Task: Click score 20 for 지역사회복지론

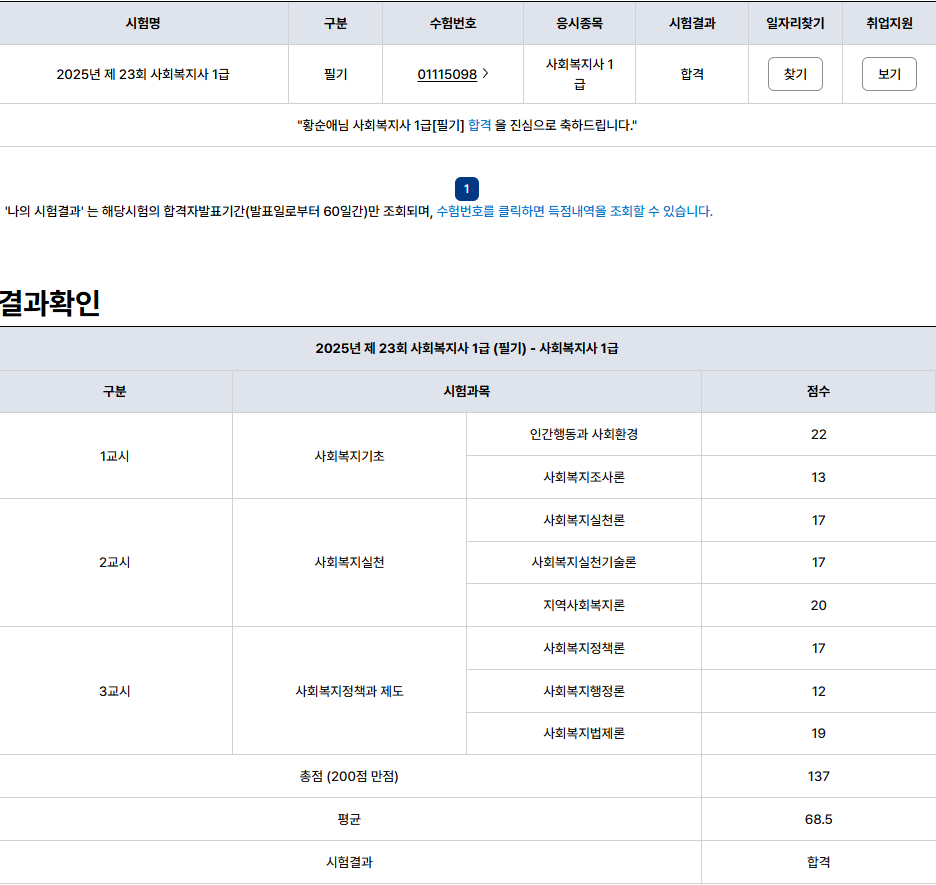Action: (x=818, y=605)
